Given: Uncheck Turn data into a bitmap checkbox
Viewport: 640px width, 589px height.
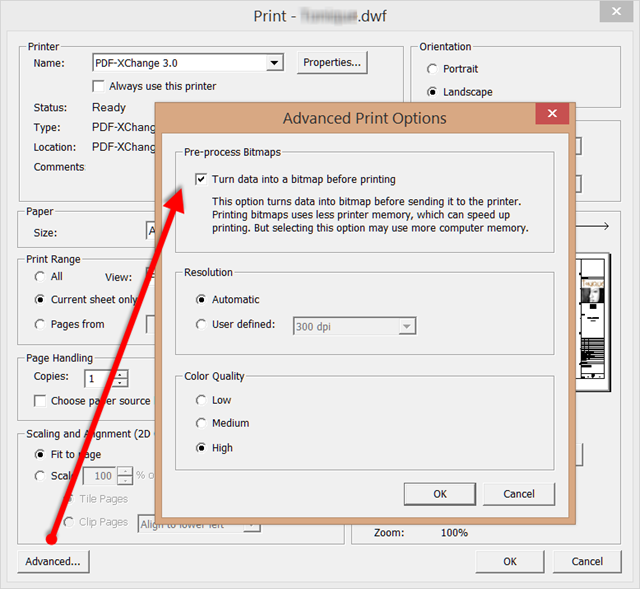Looking at the screenshot, I should (x=202, y=180).
